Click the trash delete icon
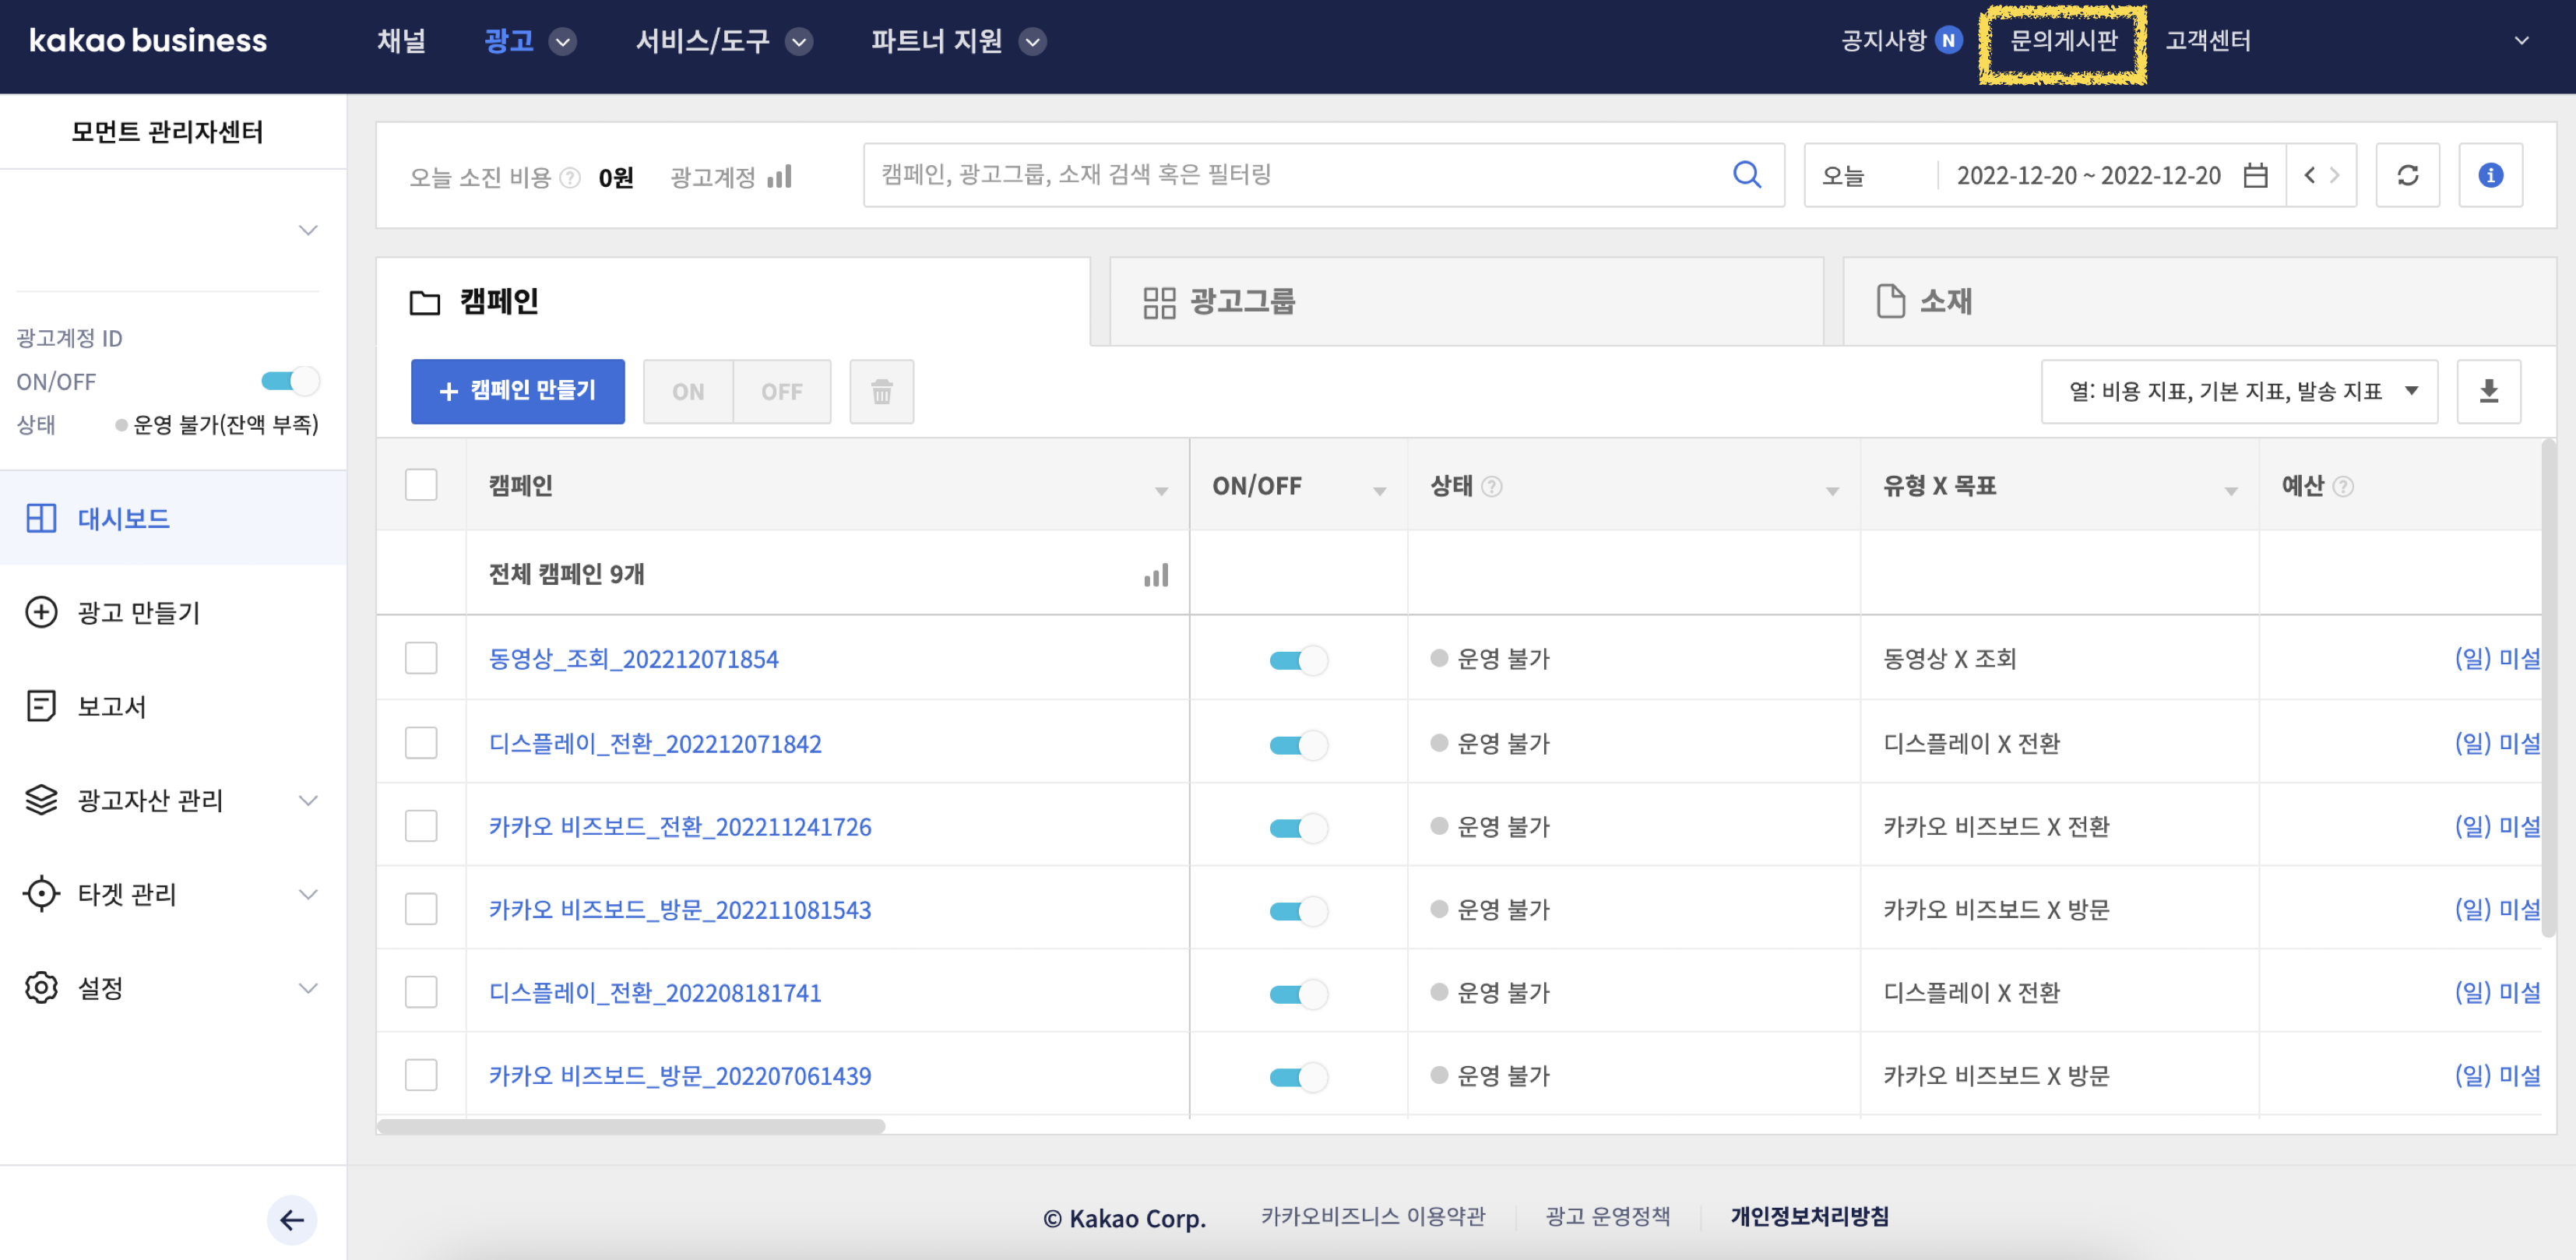 pyautogui.click(x=881, y=391)
